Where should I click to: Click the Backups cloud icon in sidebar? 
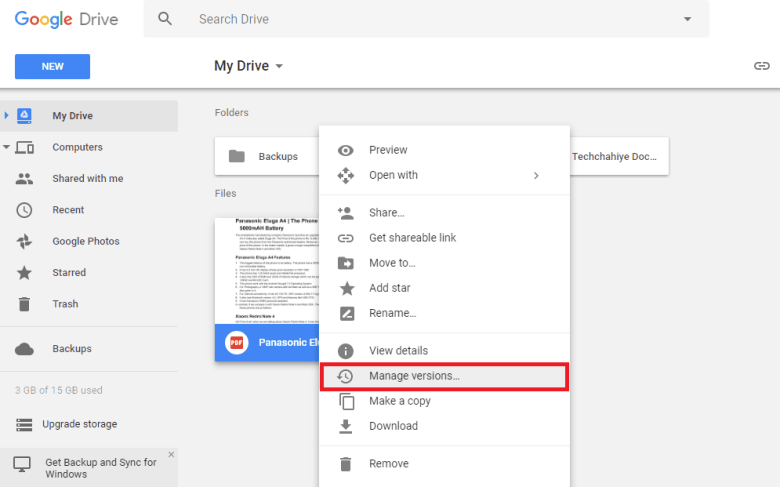coord(24,349)
